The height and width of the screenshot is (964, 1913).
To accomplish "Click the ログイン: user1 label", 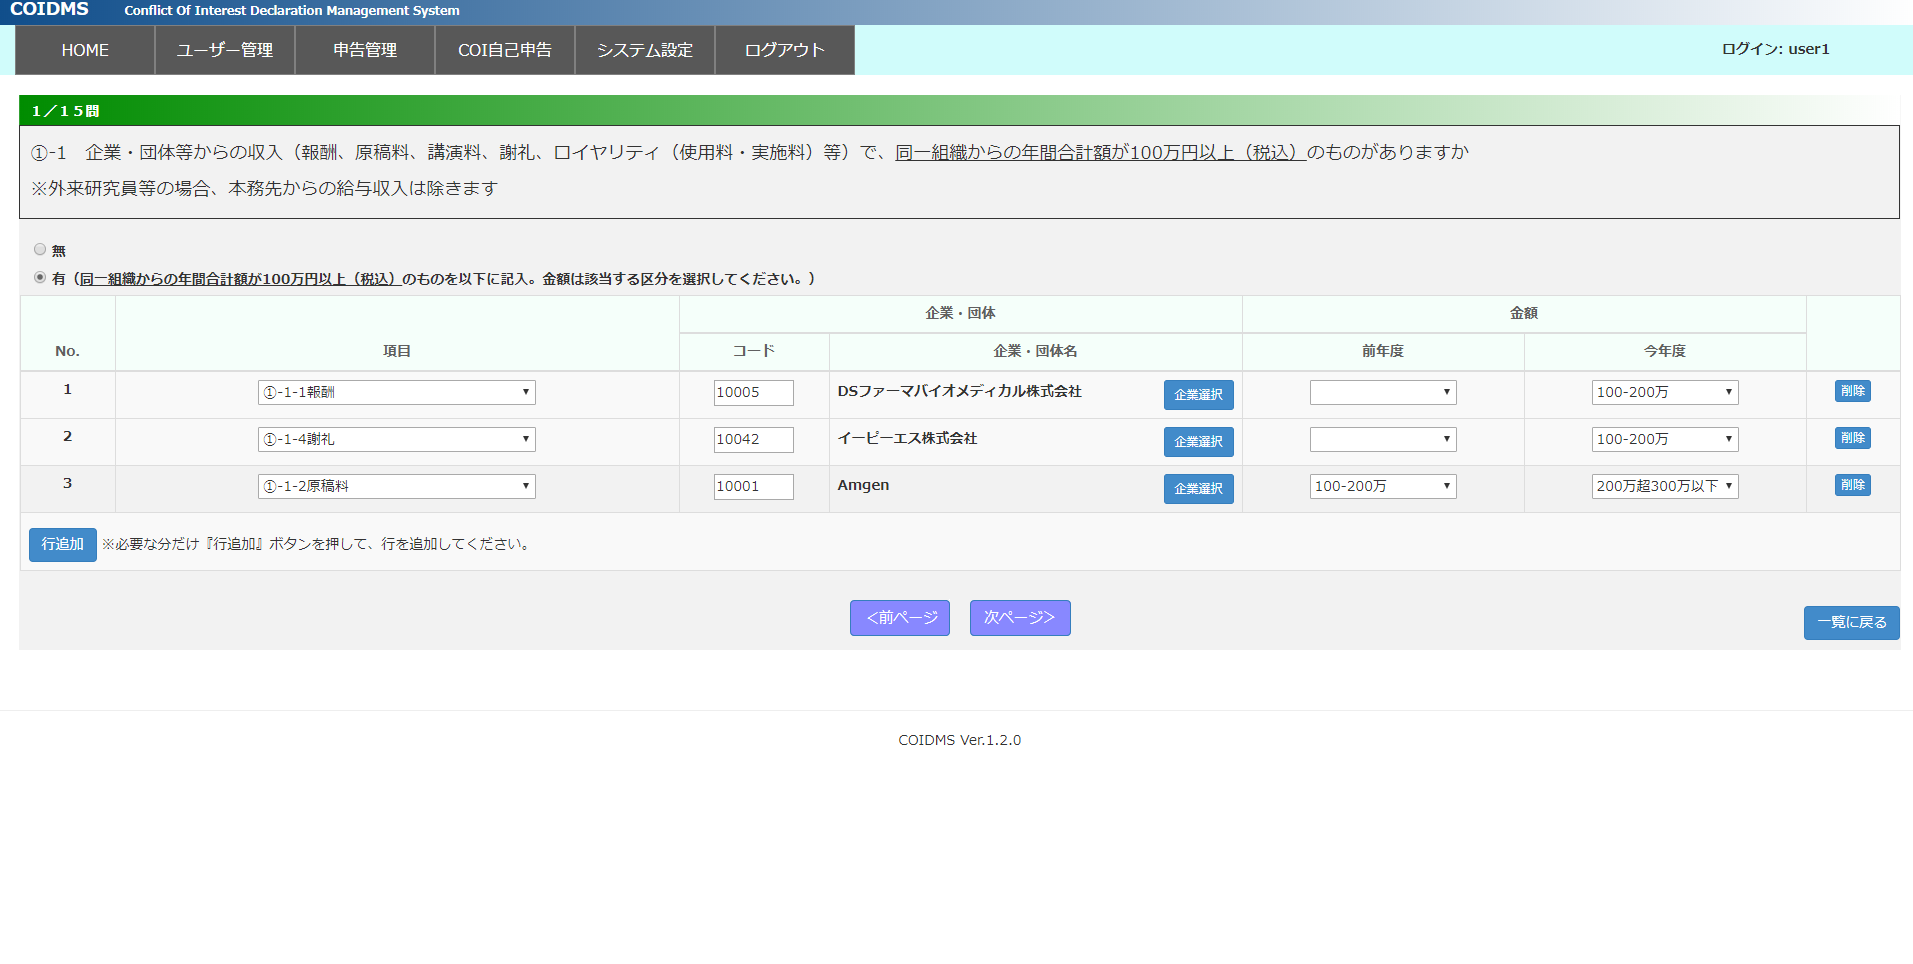I will (1775, 49).
